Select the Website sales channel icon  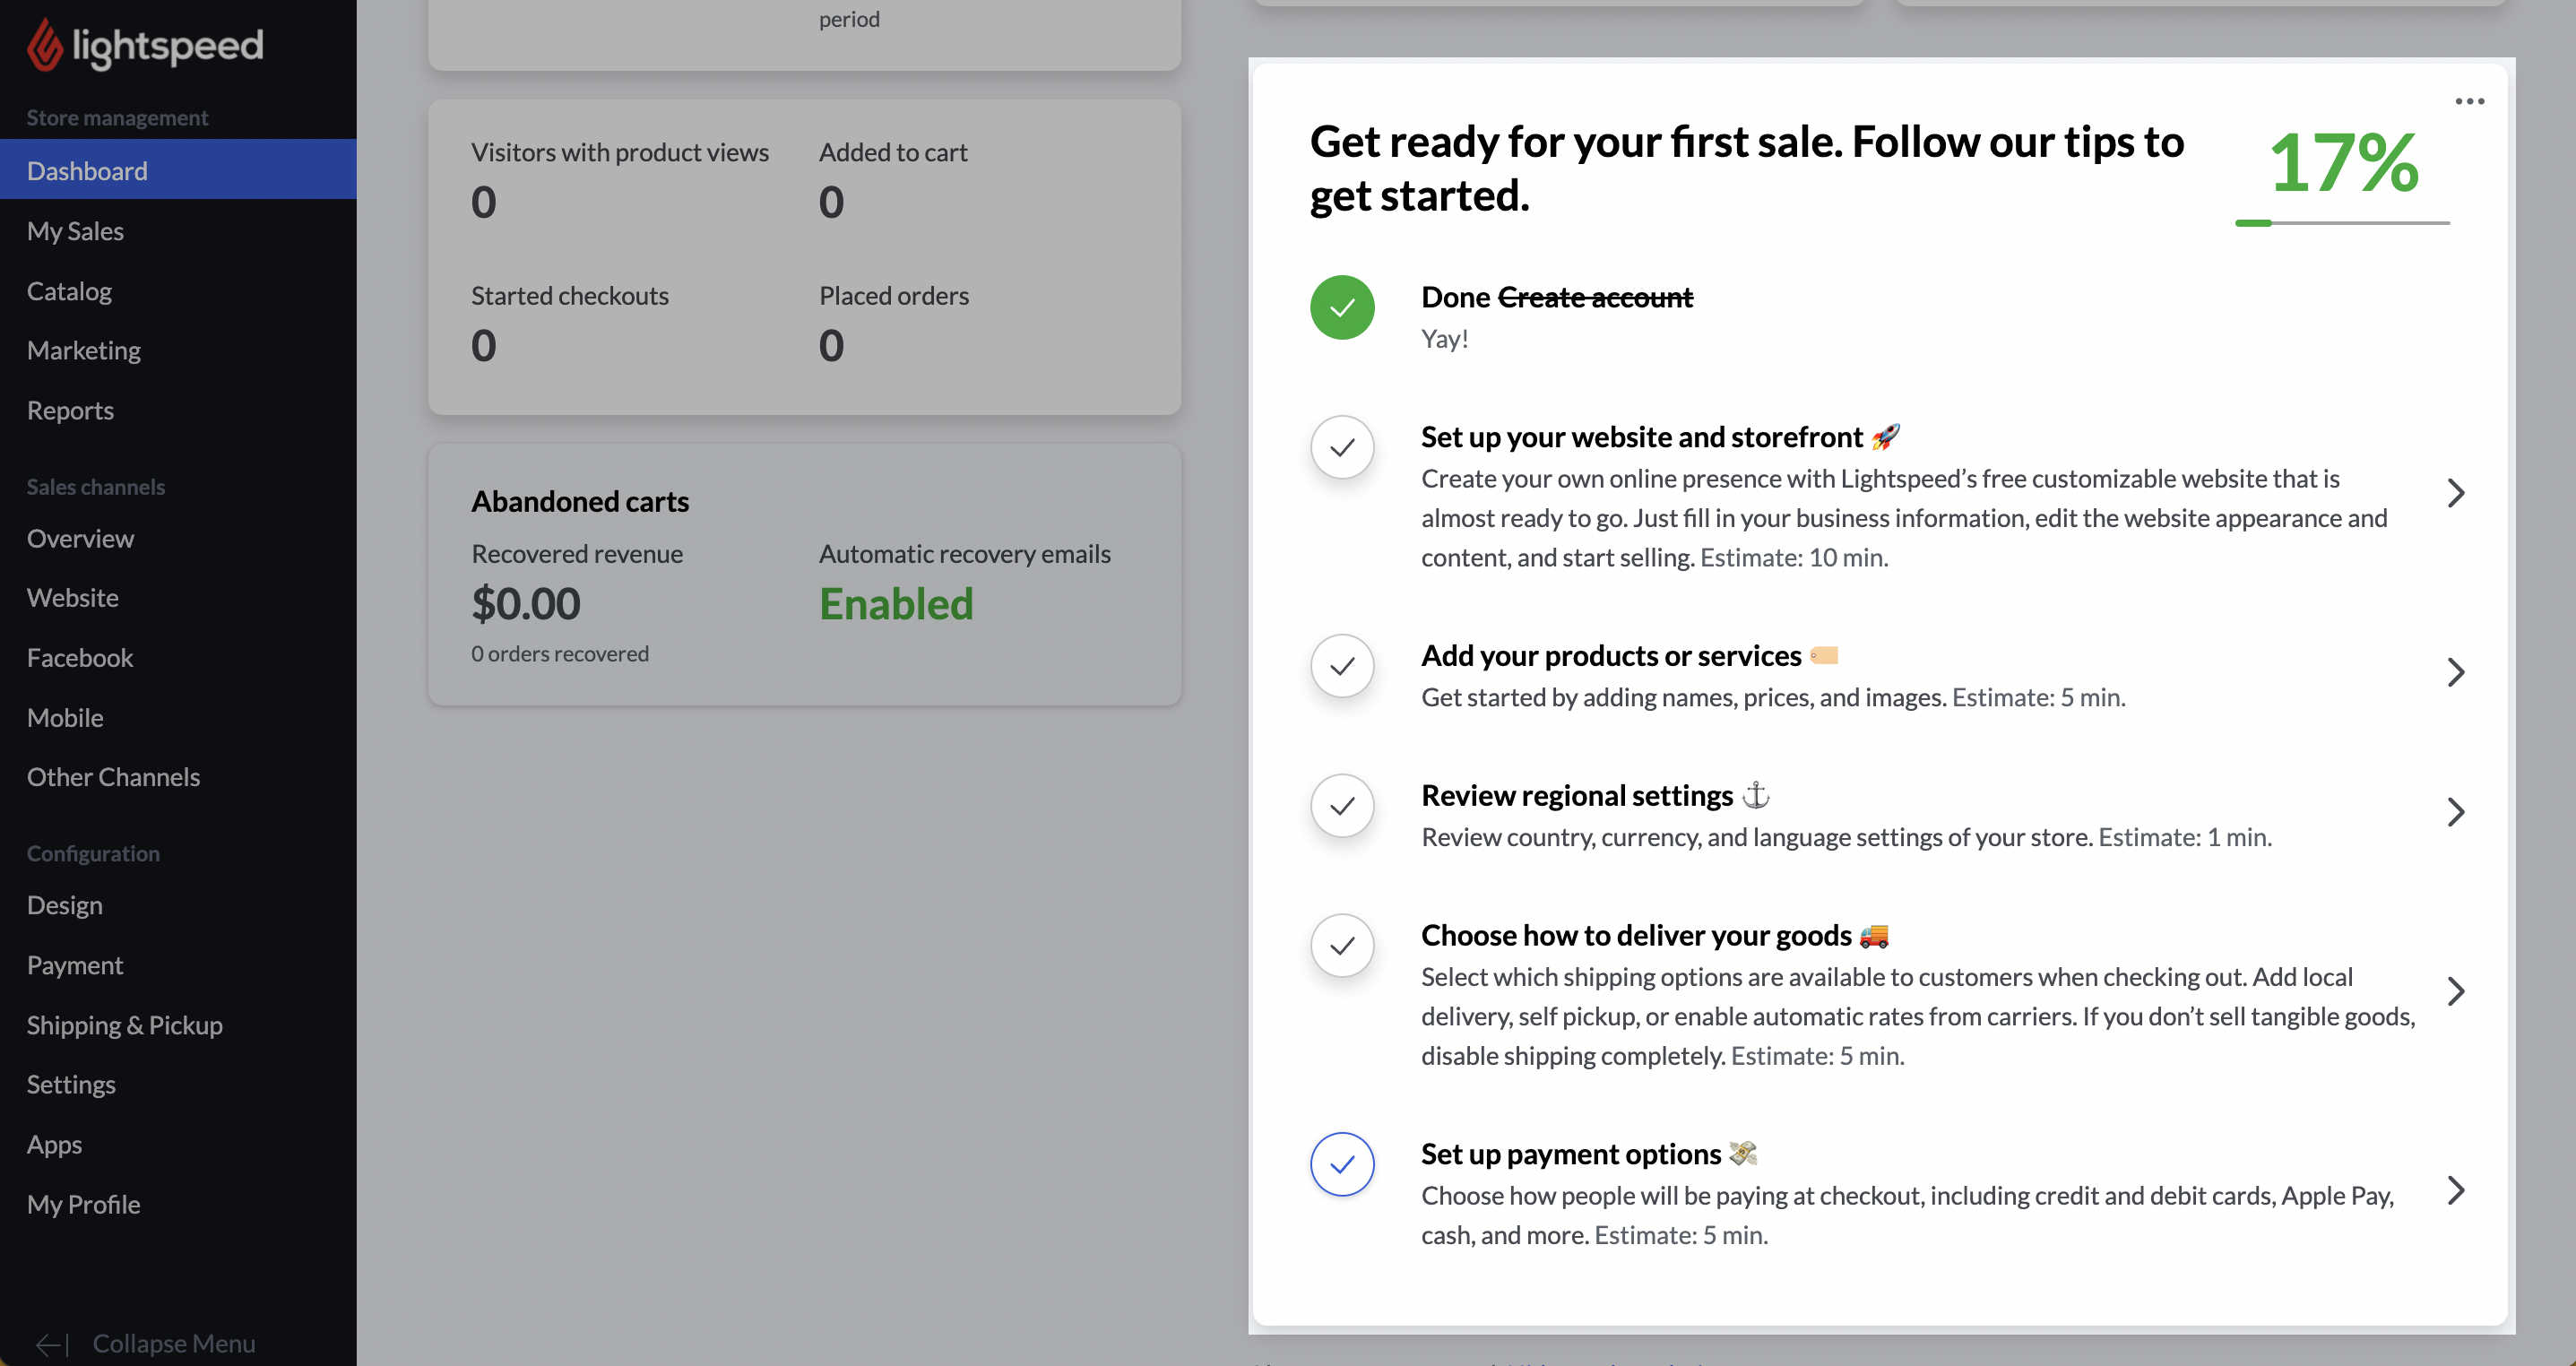72,596
